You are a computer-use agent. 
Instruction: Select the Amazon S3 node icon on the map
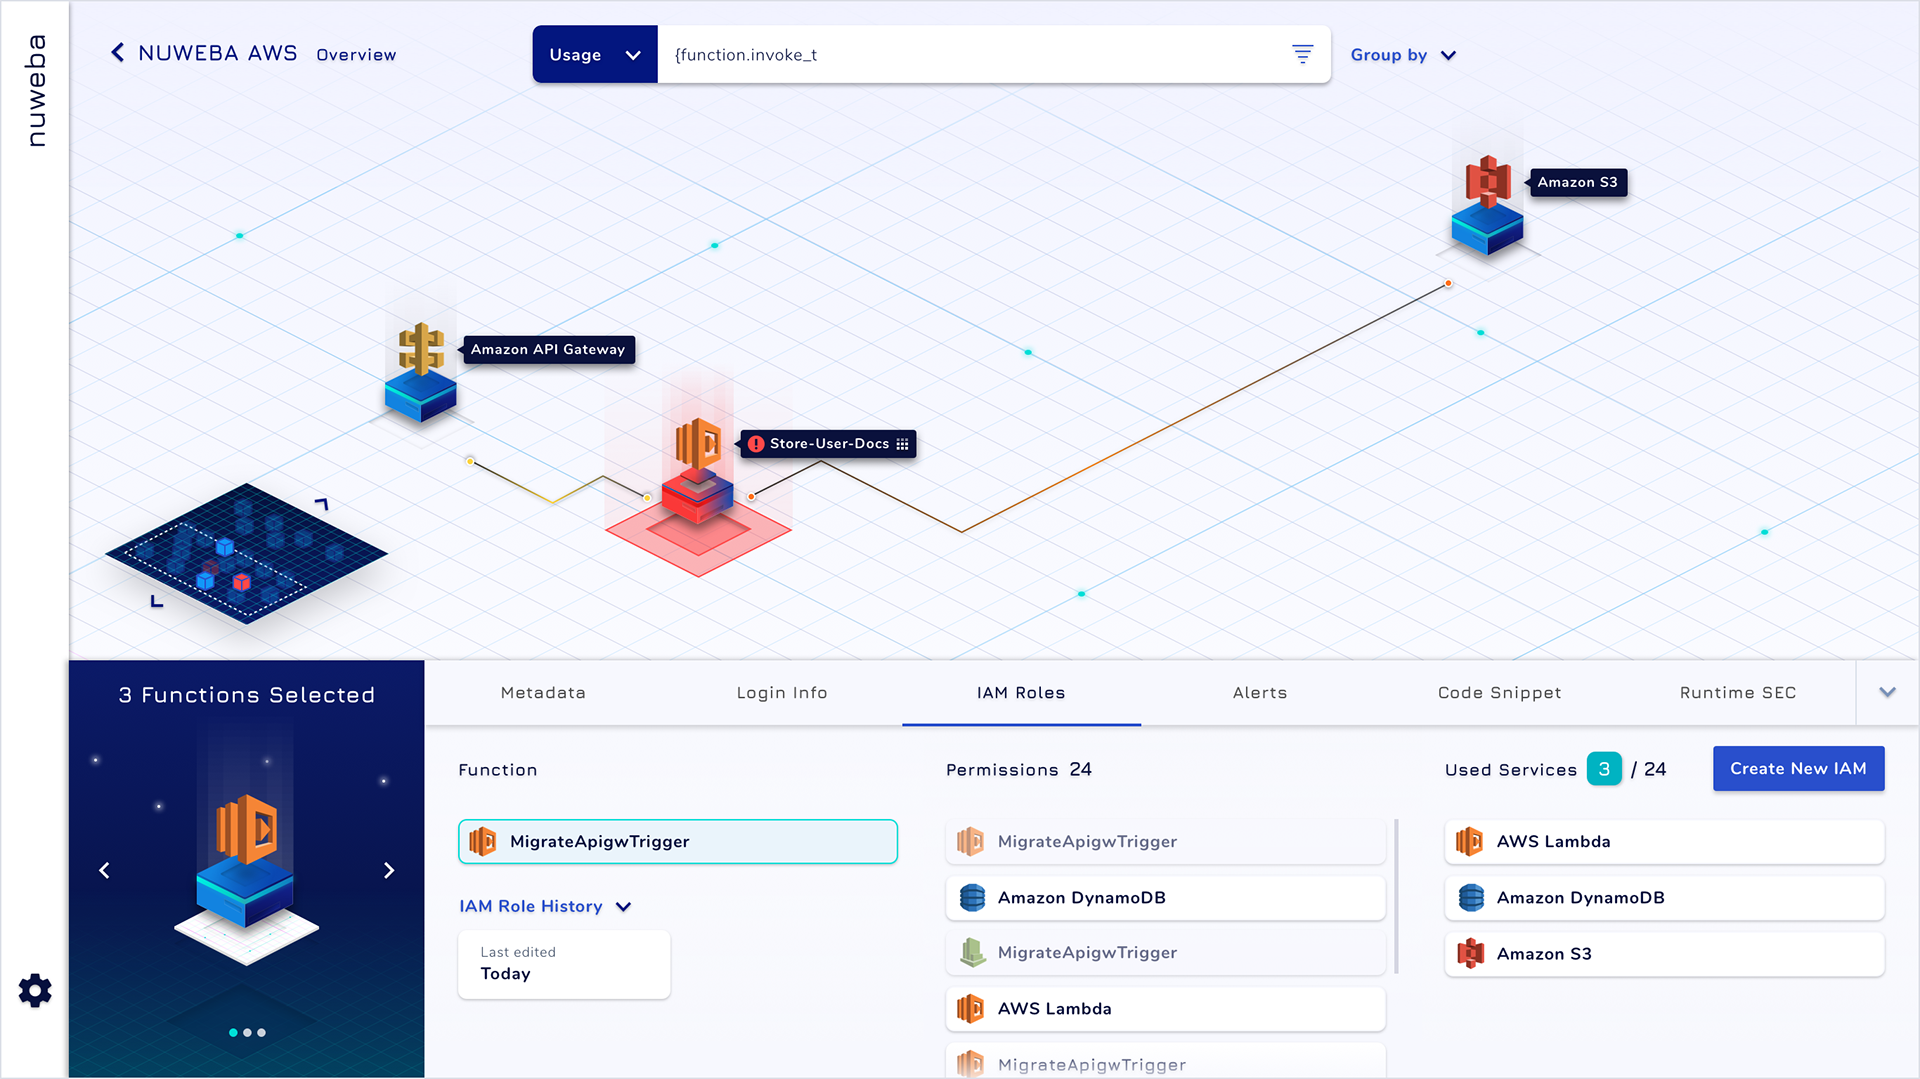1487,205
